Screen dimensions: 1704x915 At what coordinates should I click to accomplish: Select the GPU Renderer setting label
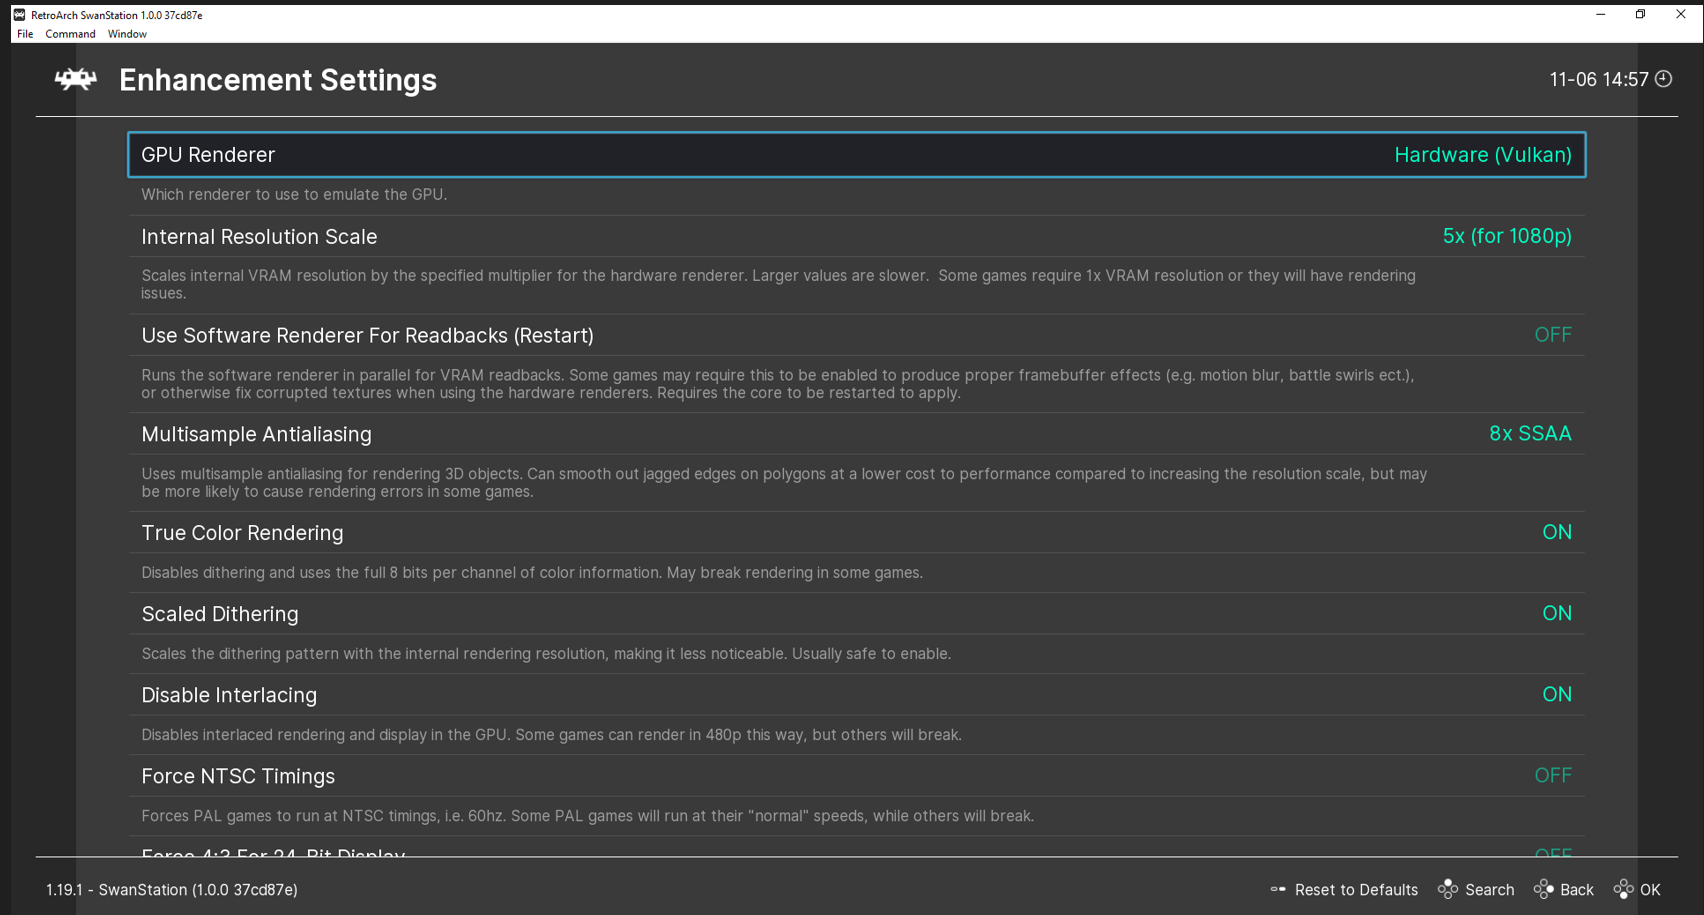click(208, 155)
